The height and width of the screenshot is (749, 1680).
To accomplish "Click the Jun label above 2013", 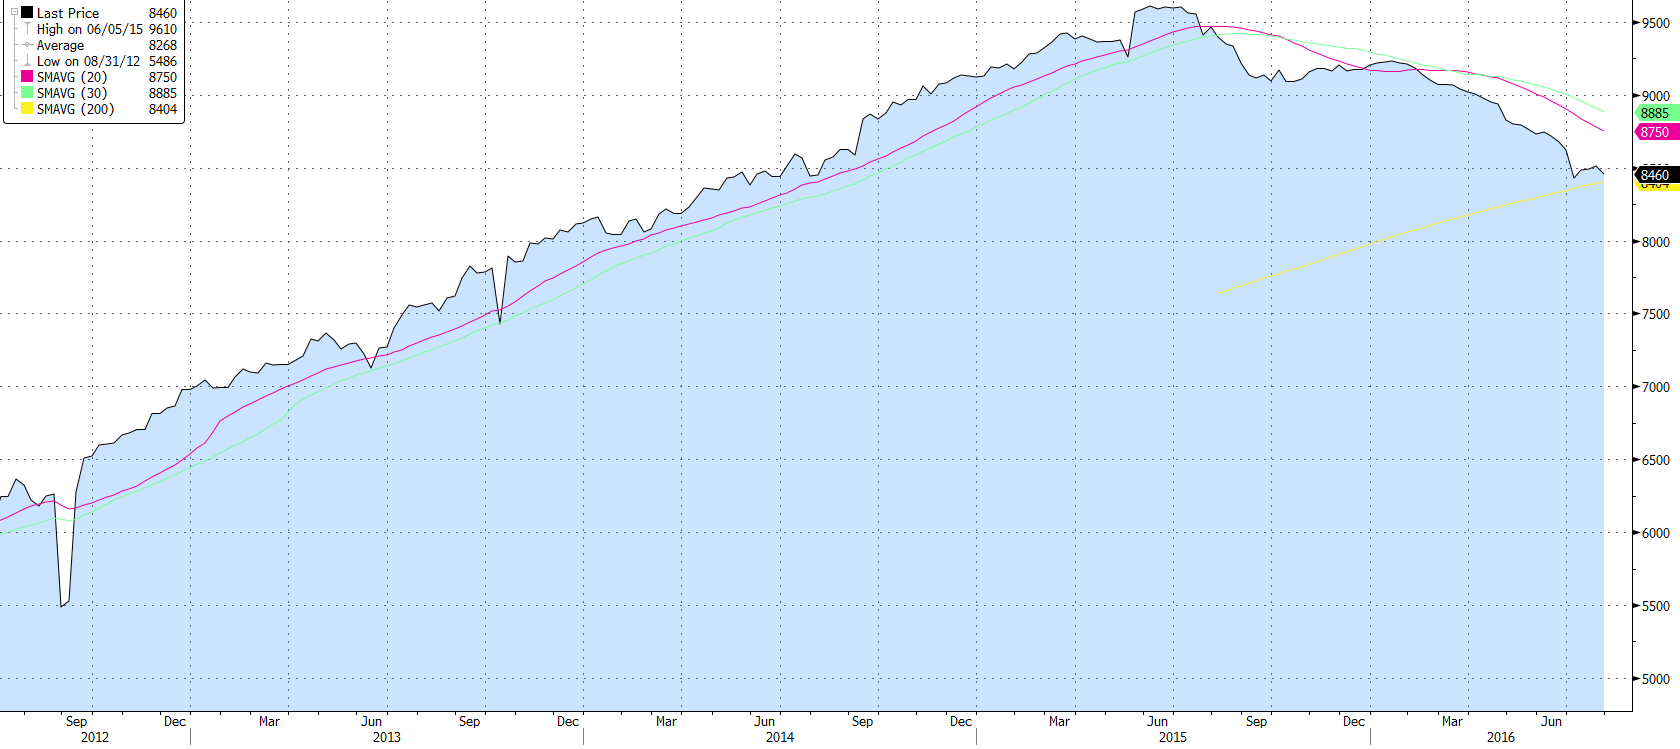I will [x=372, y=721].
